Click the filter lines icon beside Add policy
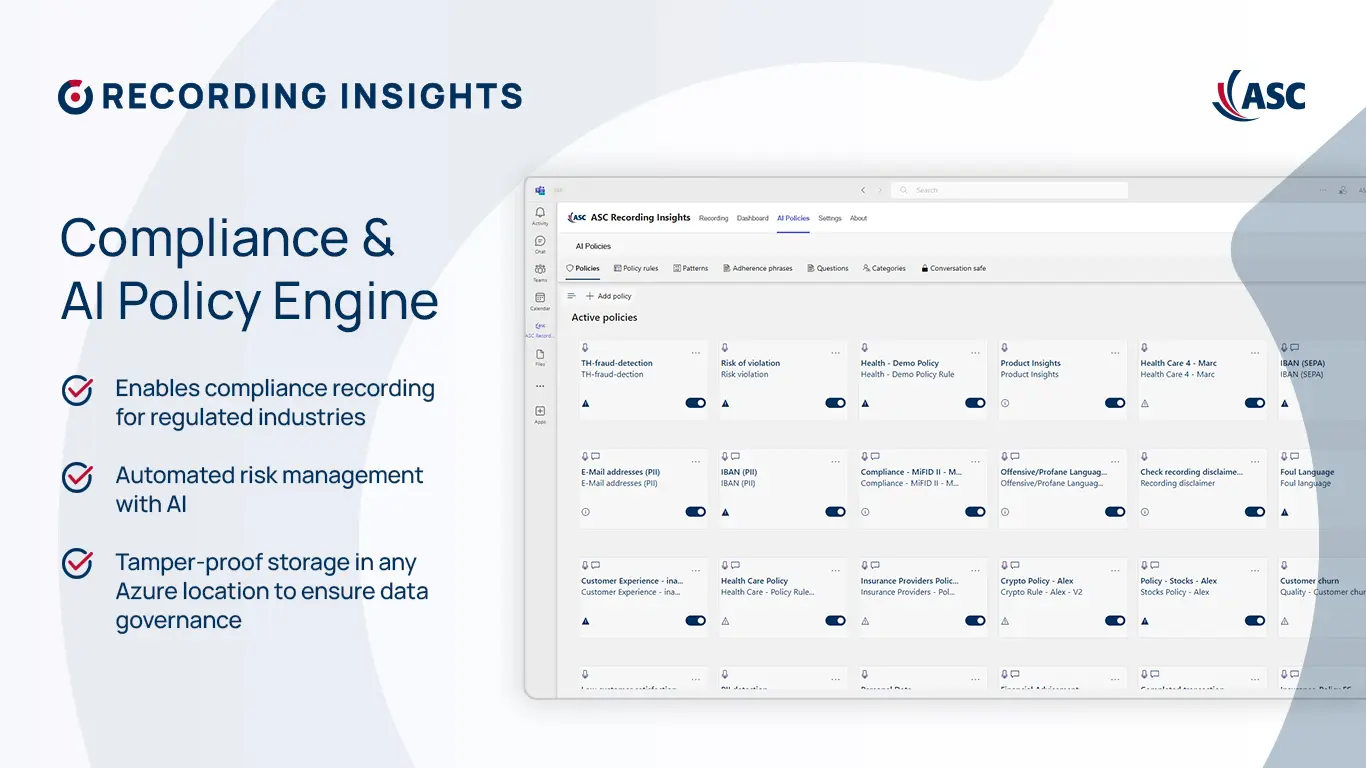This screenshot has width=1366, height=768. pyautogui.click(x=572, y=296)
